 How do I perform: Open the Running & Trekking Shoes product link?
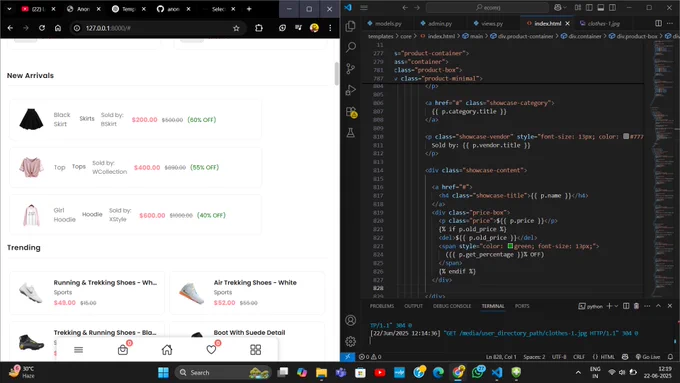(x=105, y=282)
